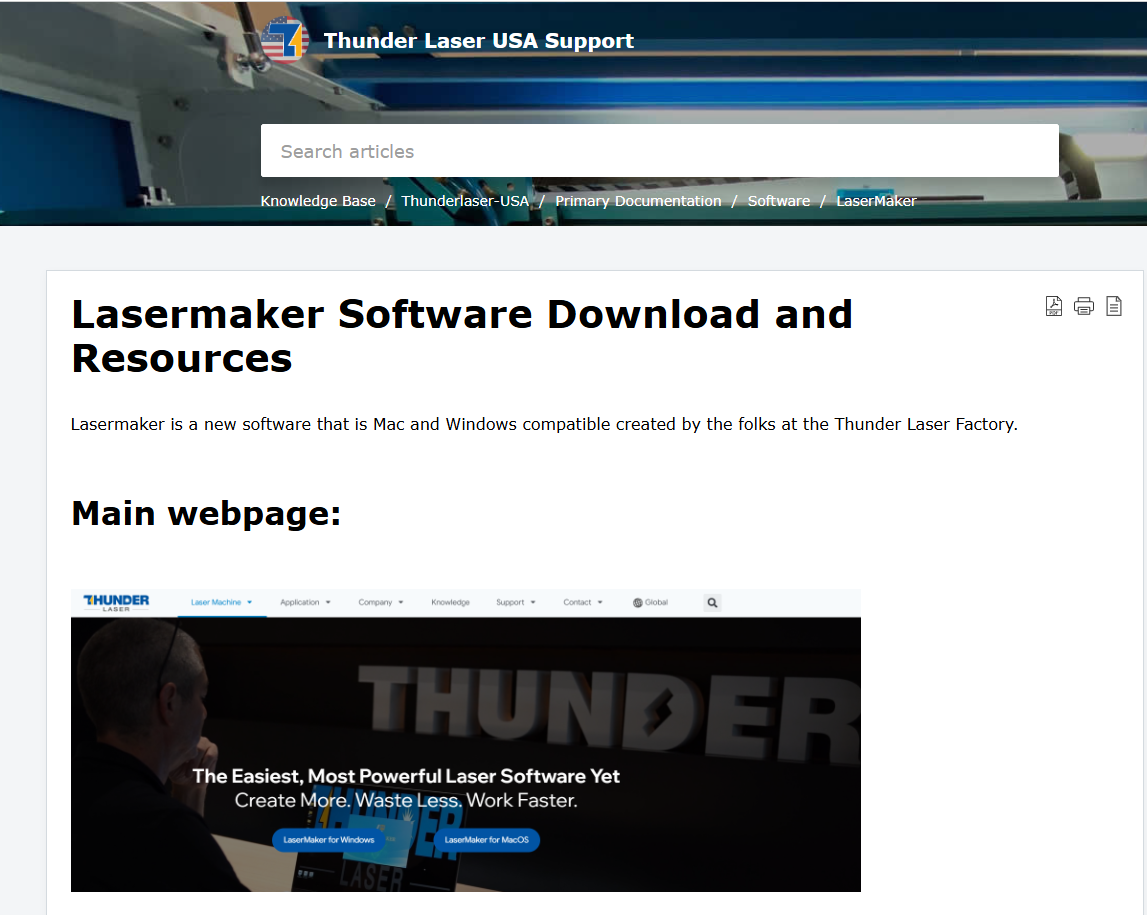Open the Software breadcrumb link
Viewport: 1147px width, 915px height.
pos(779,201)
